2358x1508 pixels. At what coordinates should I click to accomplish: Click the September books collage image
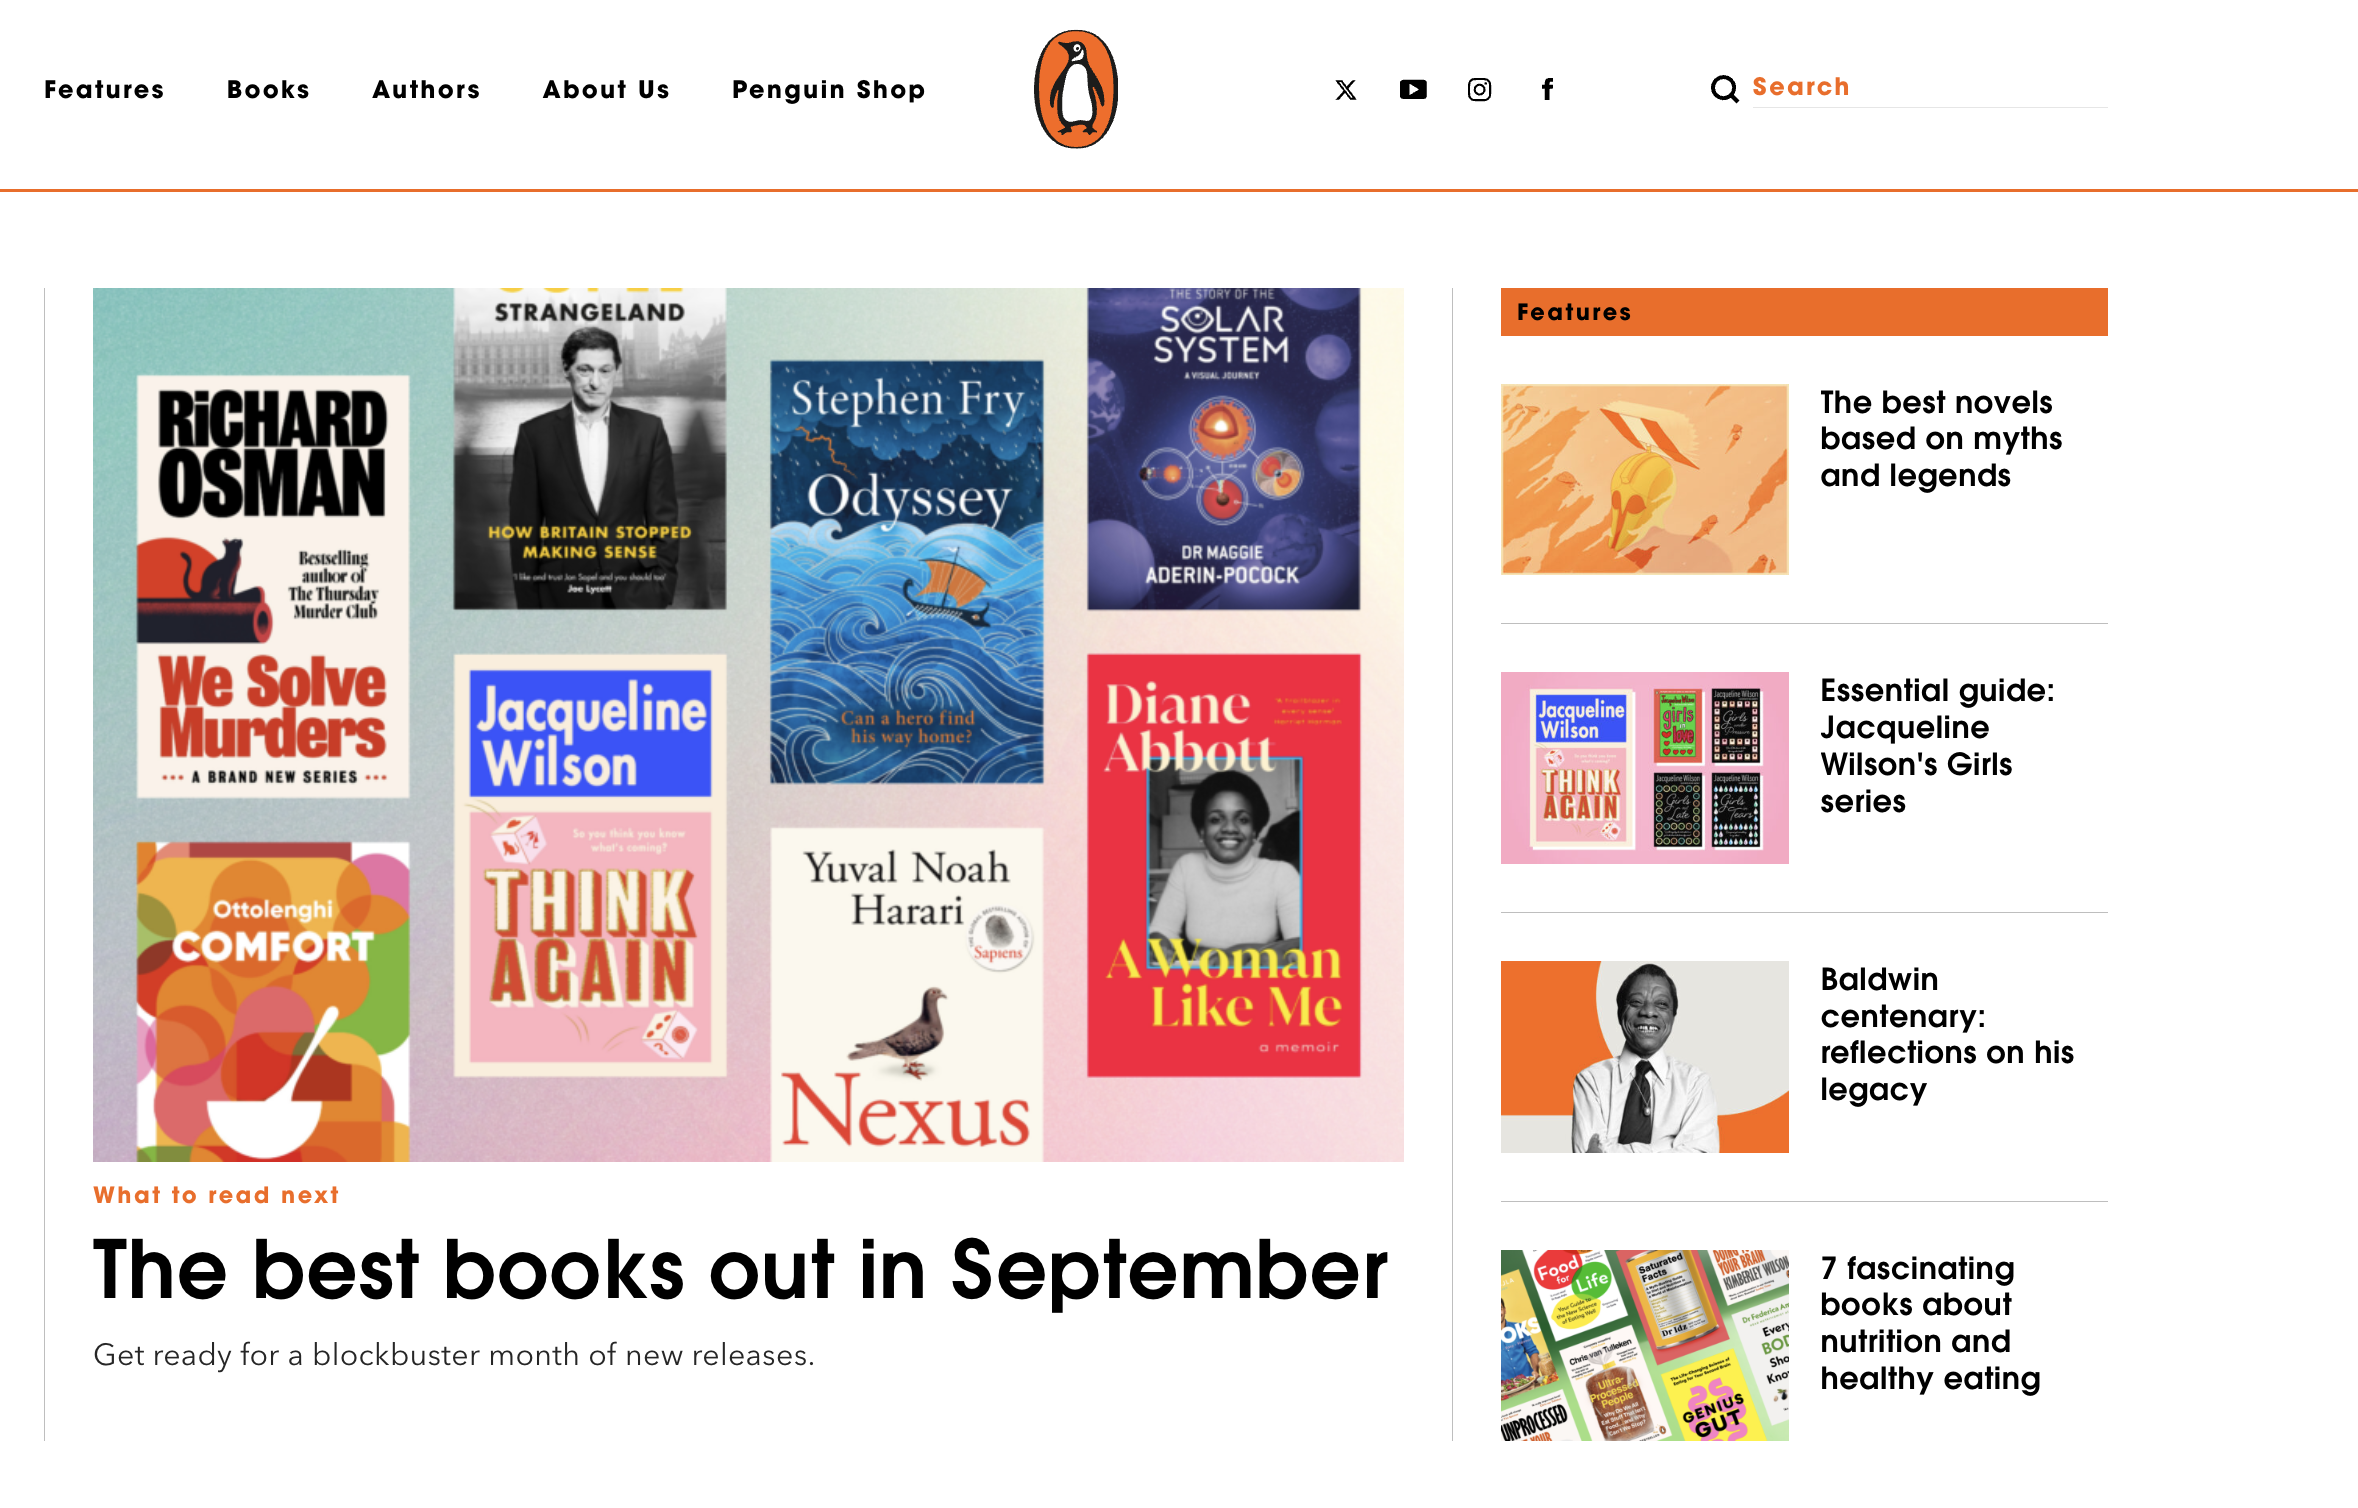748,725
